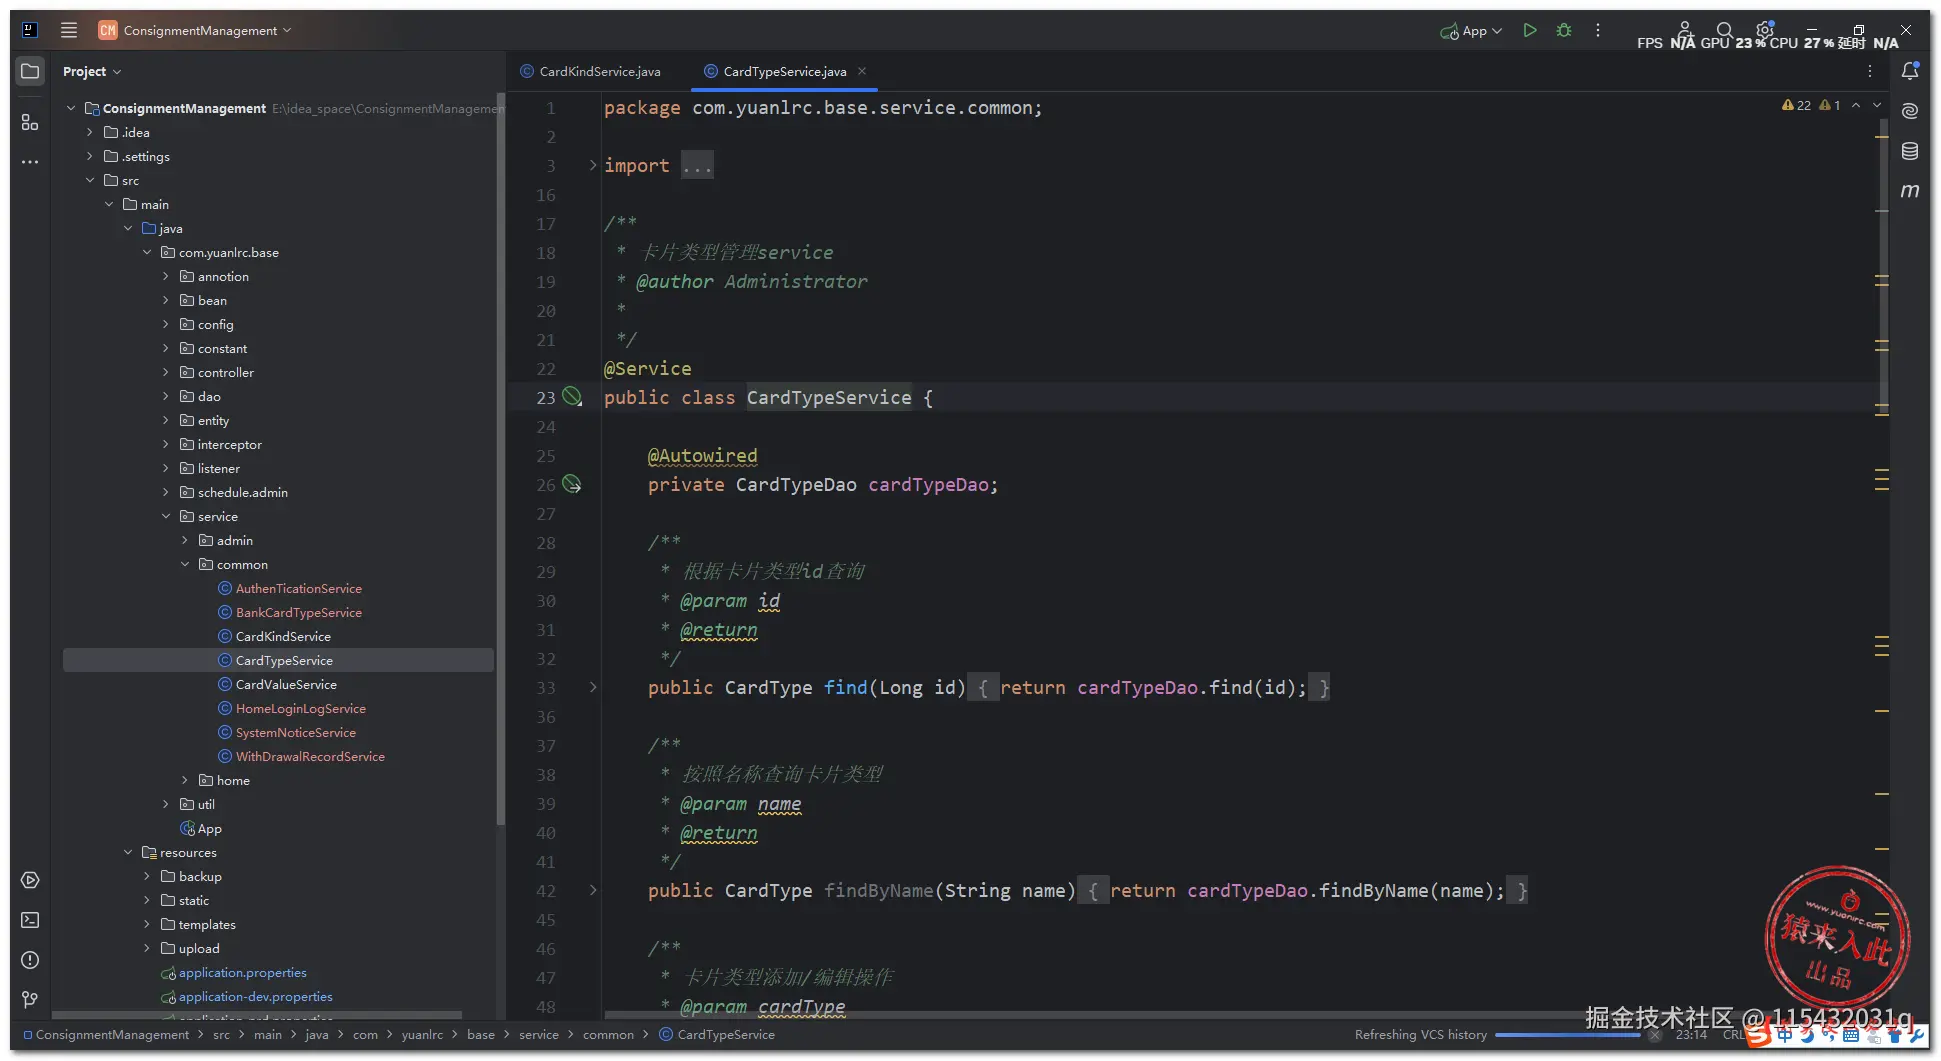Debug the App configuration

(1564, 31)
